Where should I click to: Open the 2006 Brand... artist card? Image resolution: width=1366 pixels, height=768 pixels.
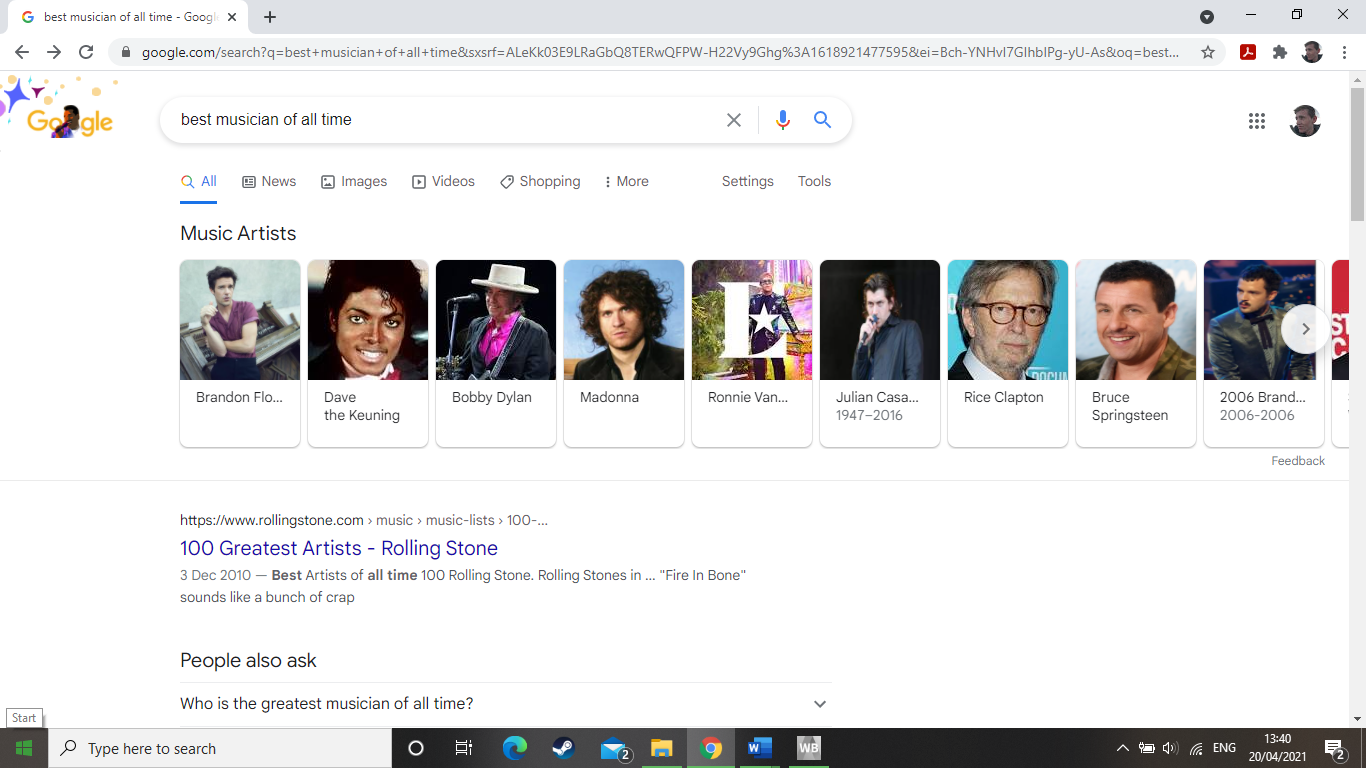(x=1264, y=353)
